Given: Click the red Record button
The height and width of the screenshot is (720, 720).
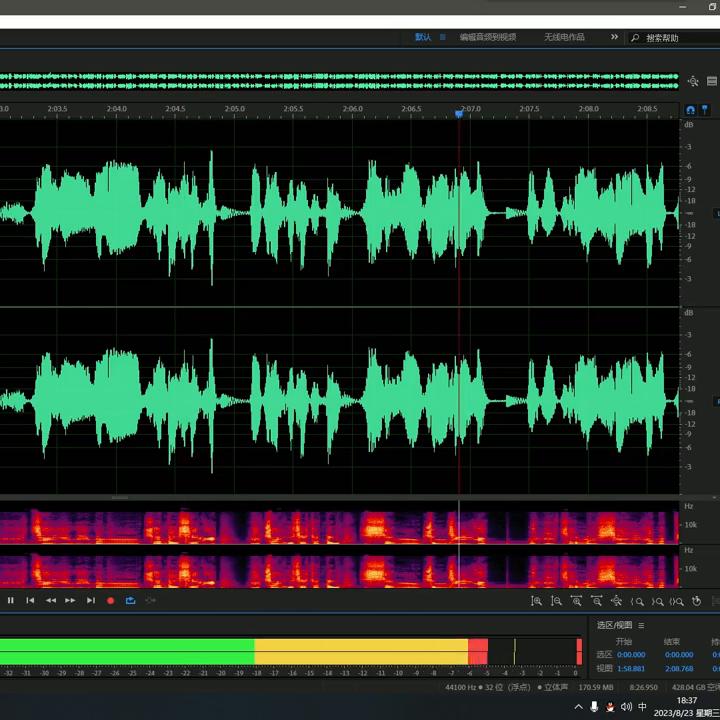Looking at the screenshot, I should coord(110,600).
